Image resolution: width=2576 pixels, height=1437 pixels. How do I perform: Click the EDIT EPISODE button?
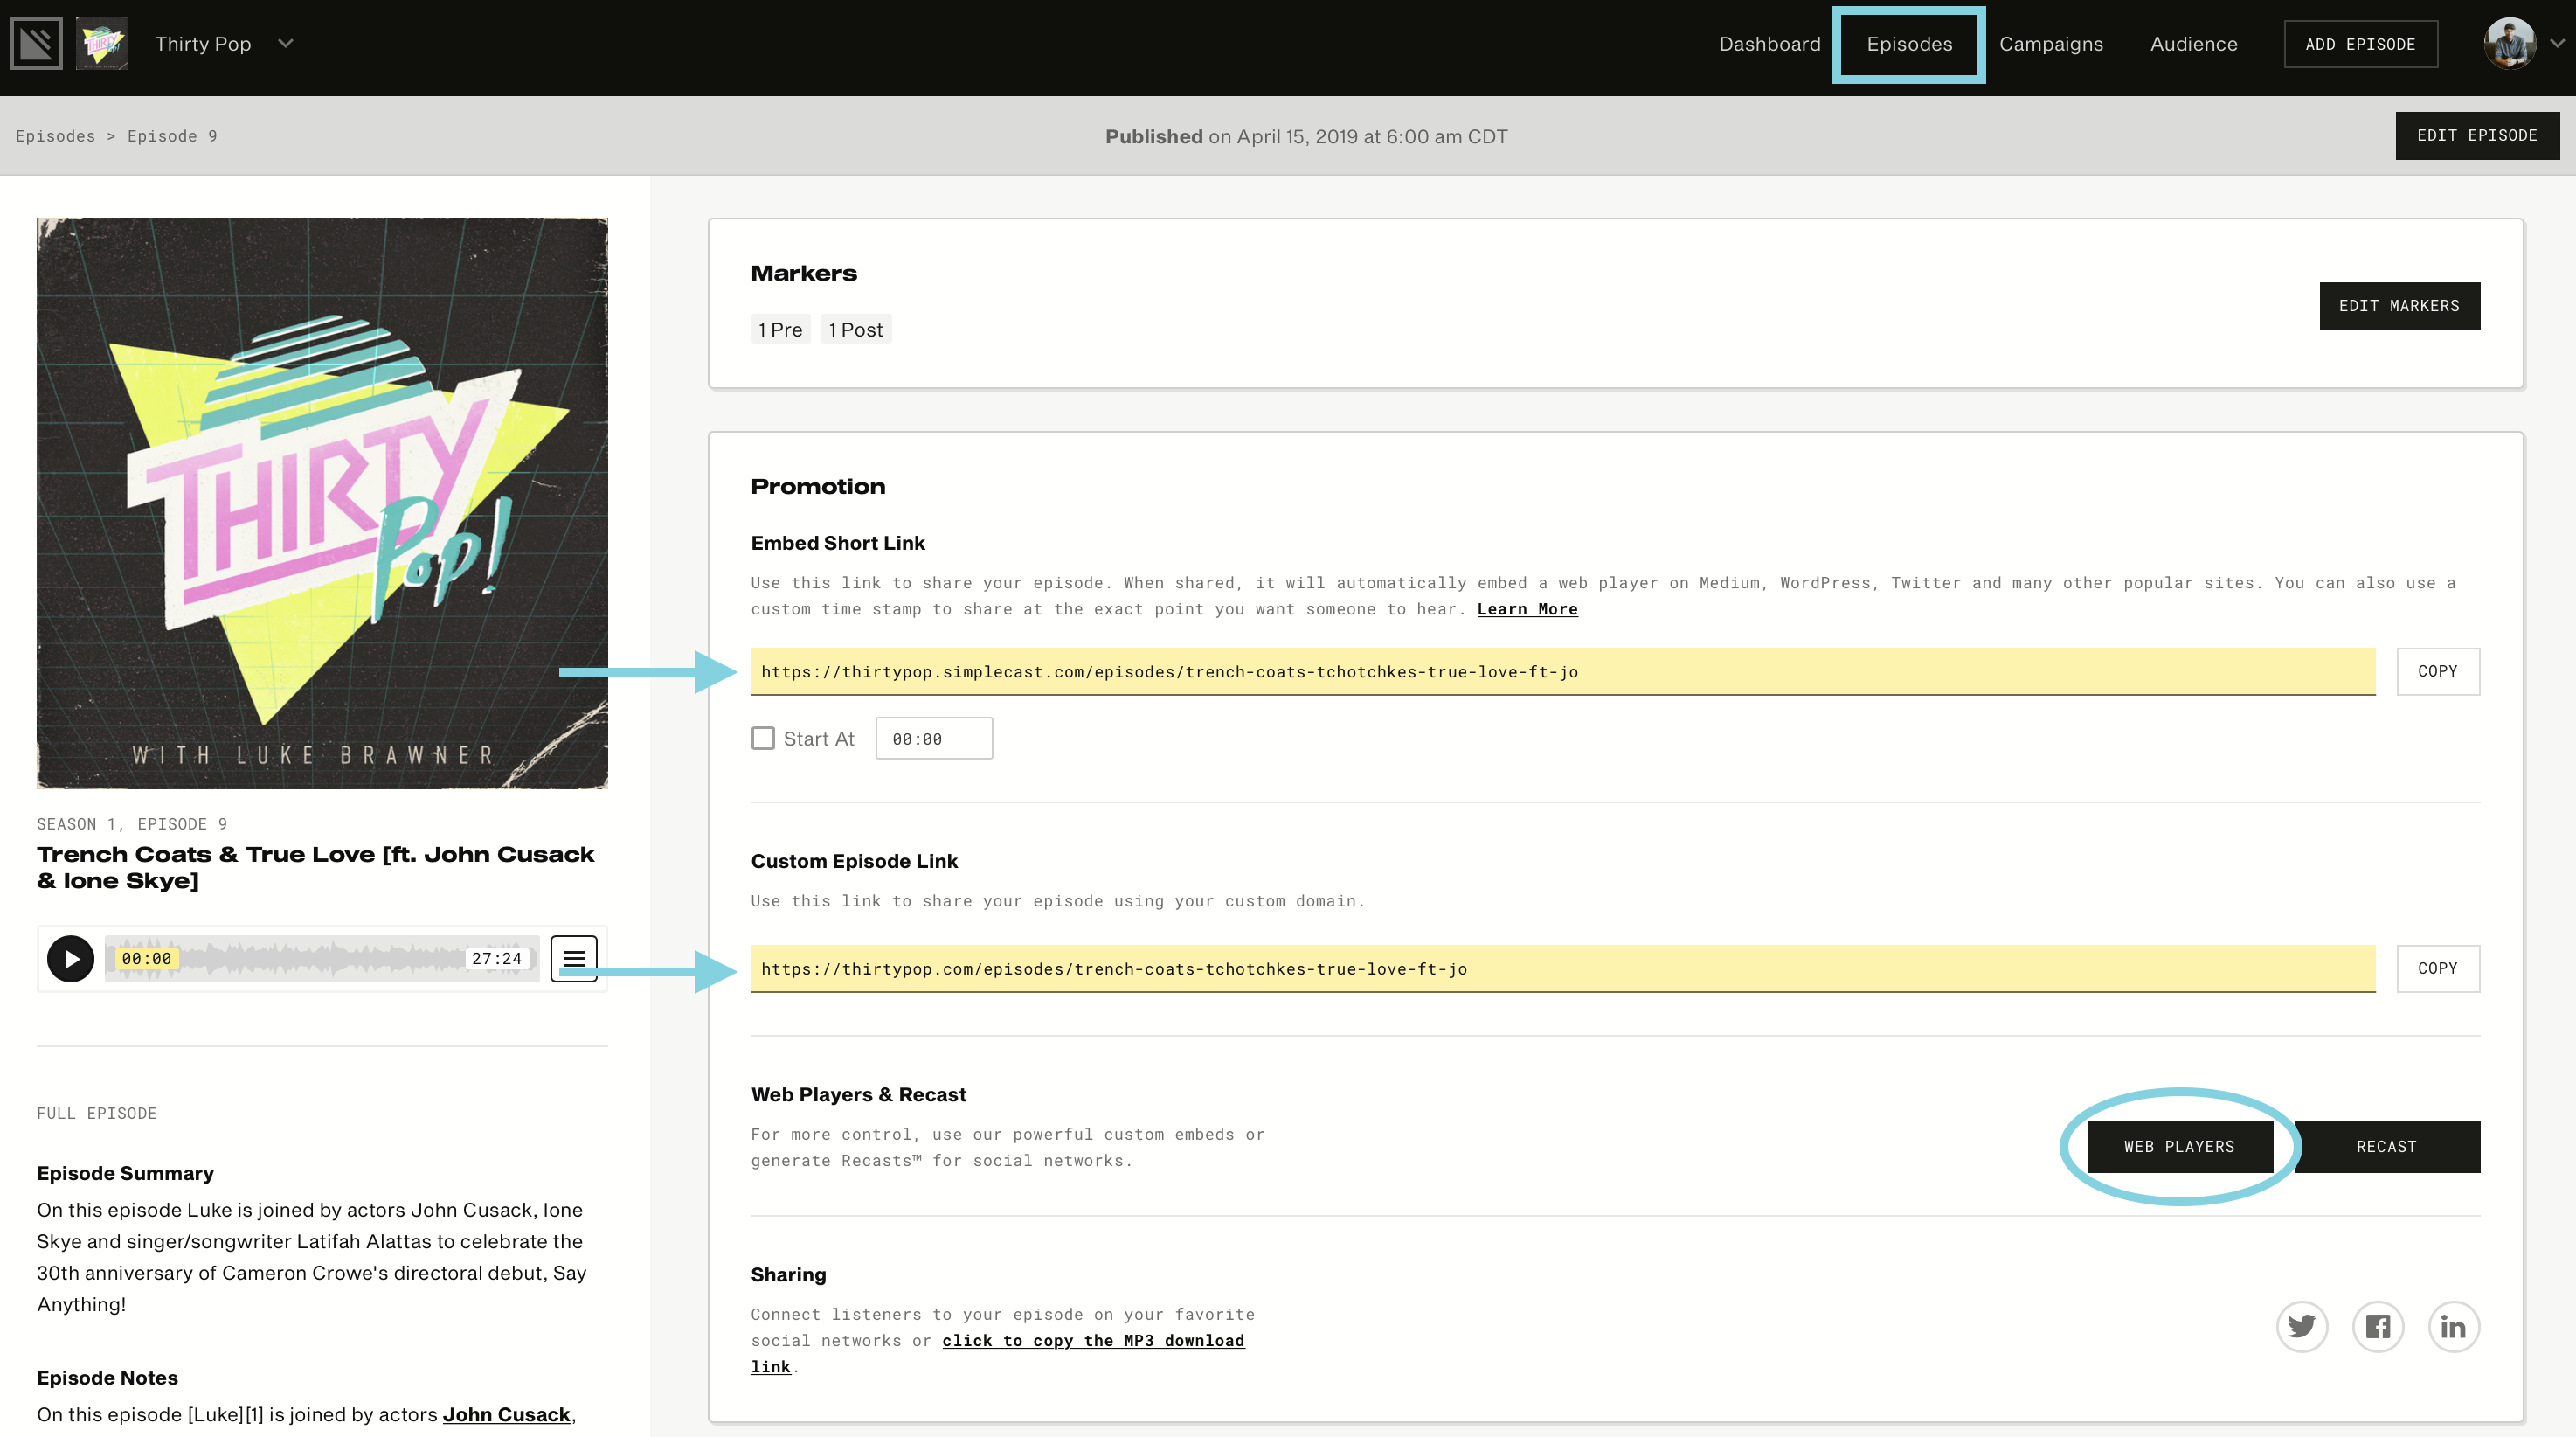[x=2477, y=136]
